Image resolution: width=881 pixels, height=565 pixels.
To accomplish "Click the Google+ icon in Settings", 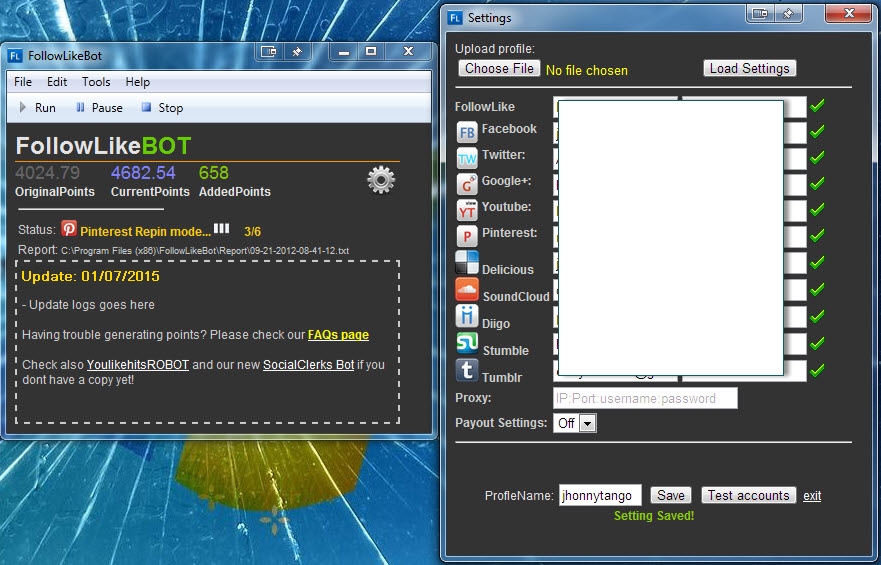I will [467, 184].
